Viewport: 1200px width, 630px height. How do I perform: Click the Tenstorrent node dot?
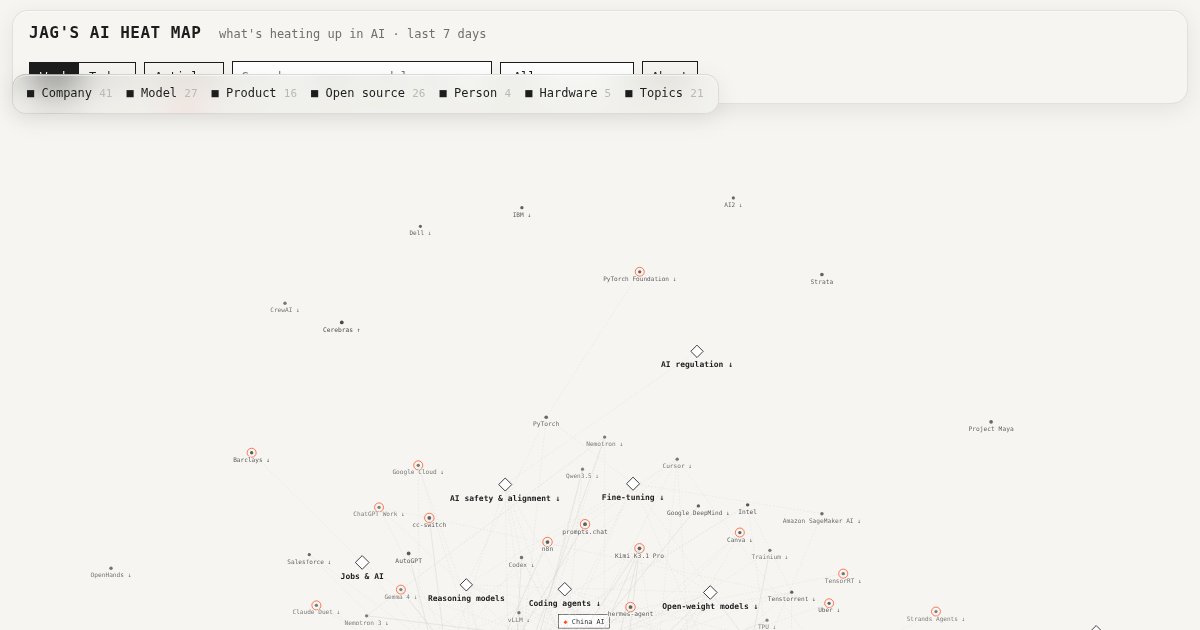tap(791, 592)
